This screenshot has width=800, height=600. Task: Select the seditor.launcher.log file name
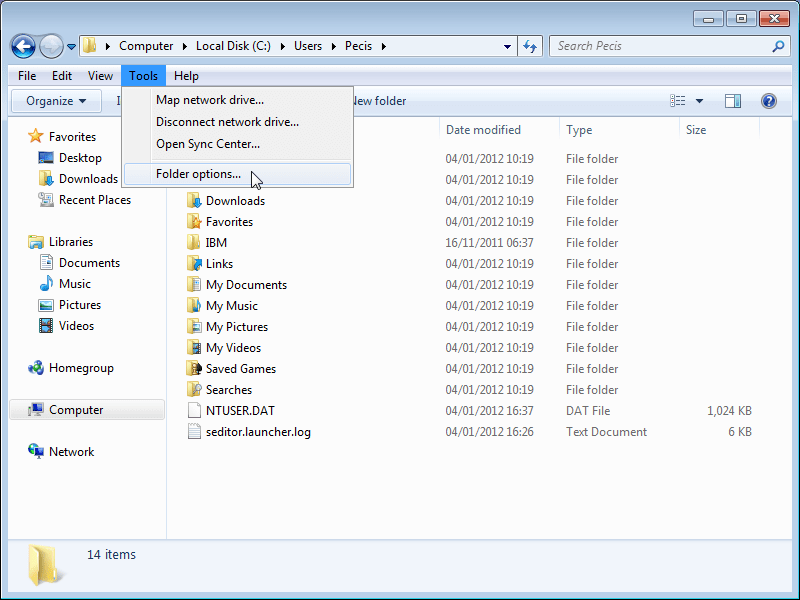pos(258,432)
